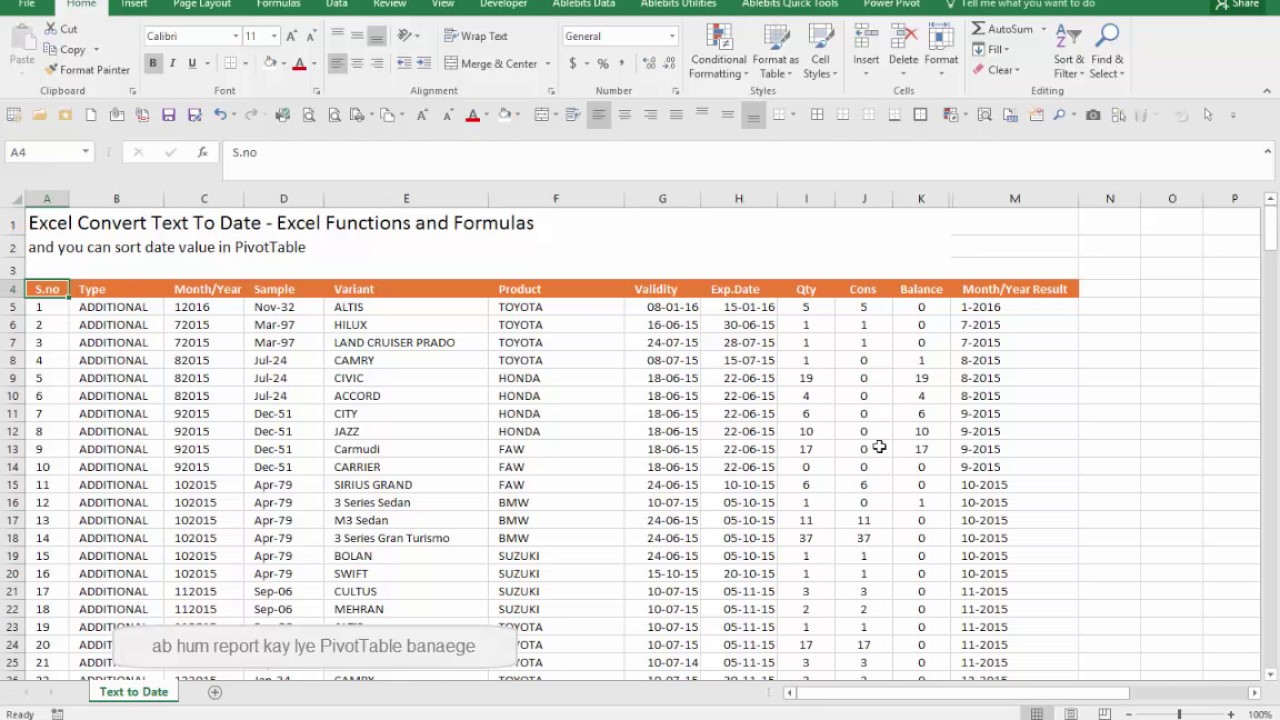Click the Decrease Font Size icon in ribbon
Screen dimensions: 1280x720
click(x=310, y=36)
